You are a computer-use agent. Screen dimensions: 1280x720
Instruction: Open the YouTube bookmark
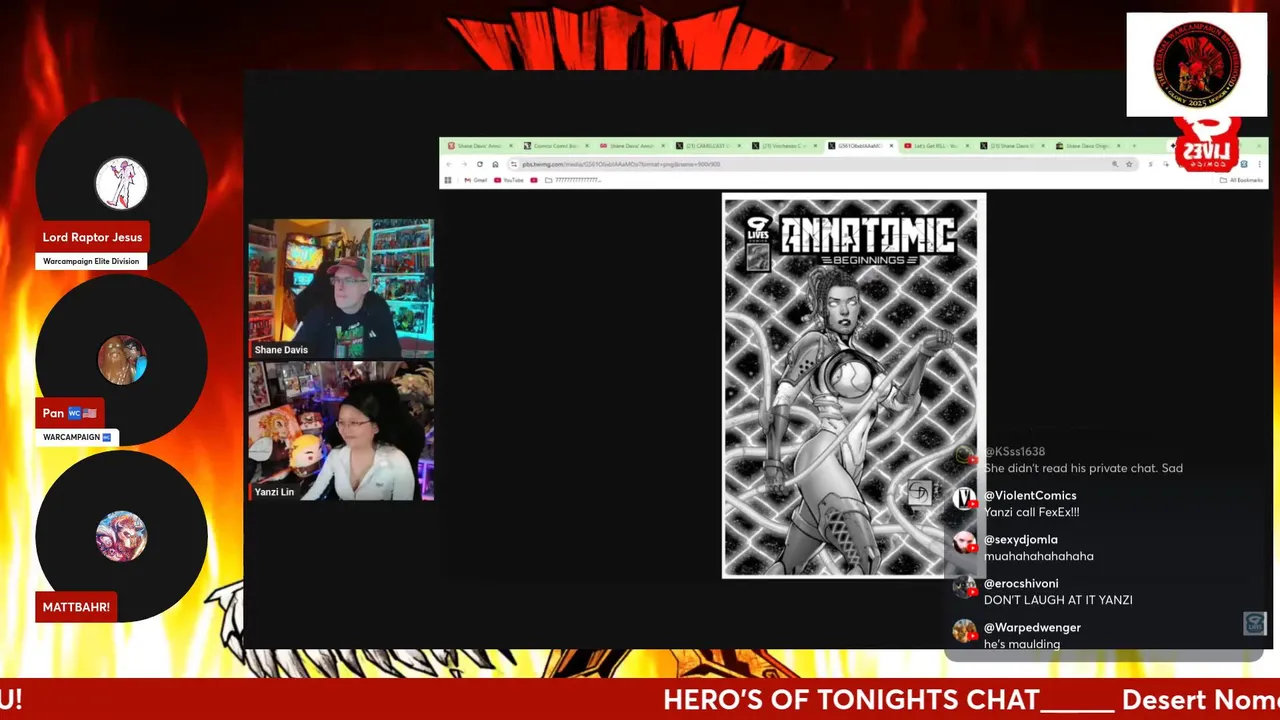(509, 180)
